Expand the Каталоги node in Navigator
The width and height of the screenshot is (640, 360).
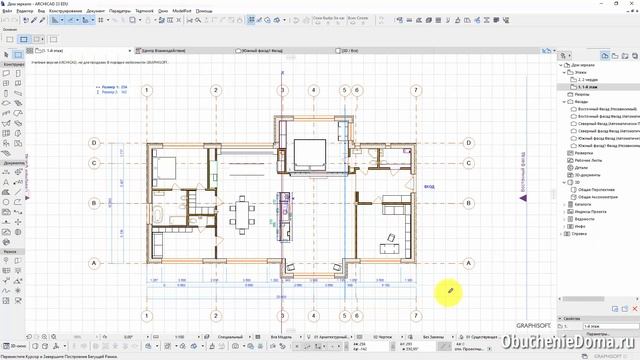565,204
